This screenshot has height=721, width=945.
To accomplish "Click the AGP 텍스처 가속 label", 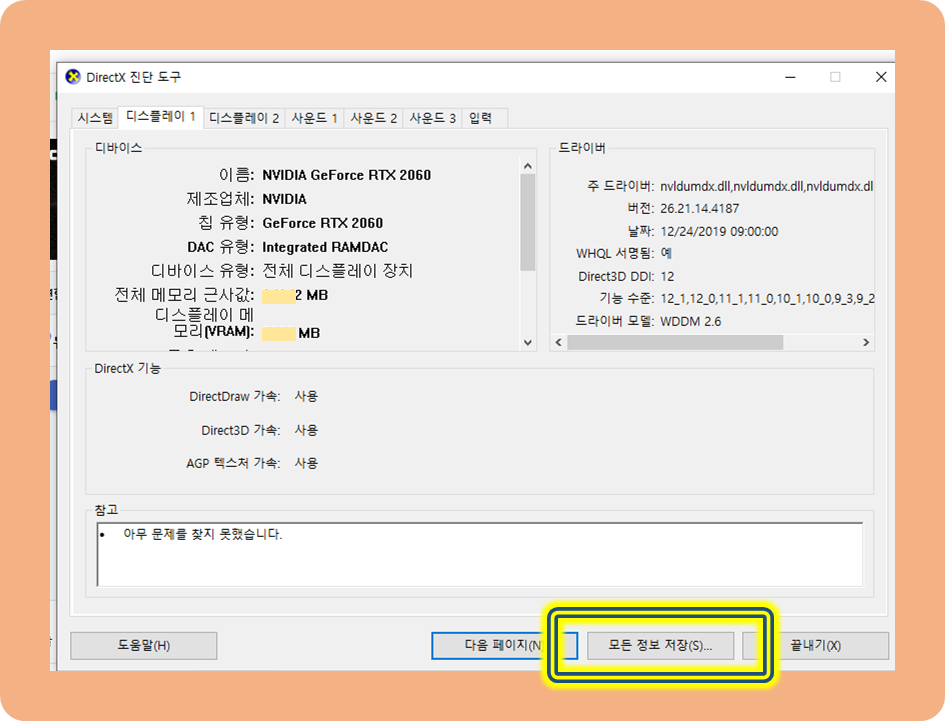I will pyautogui.click(x=233, y=463).
